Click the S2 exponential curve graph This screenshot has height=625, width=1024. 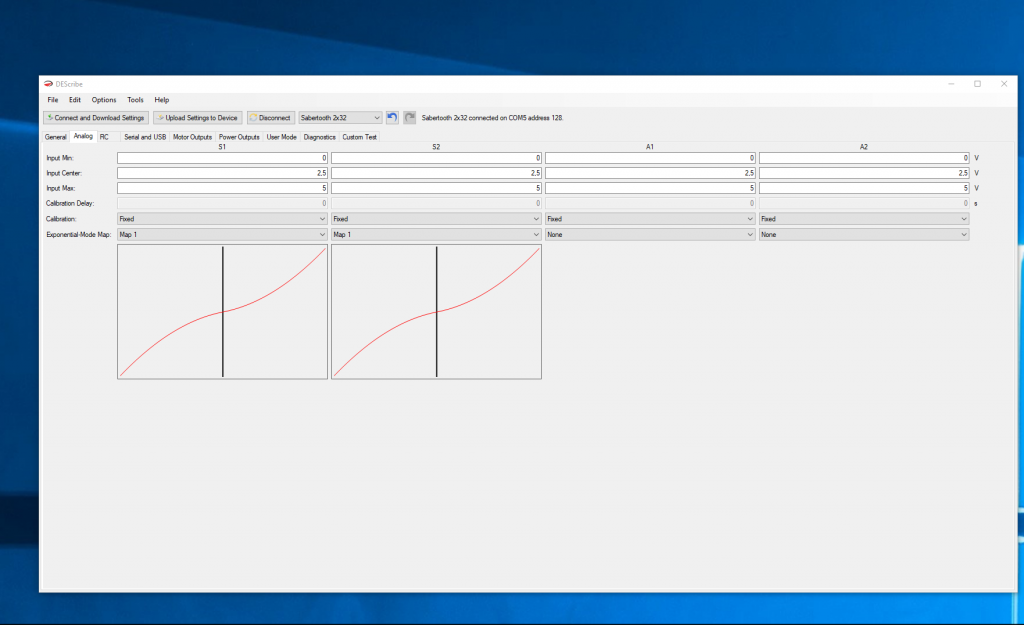436,312
